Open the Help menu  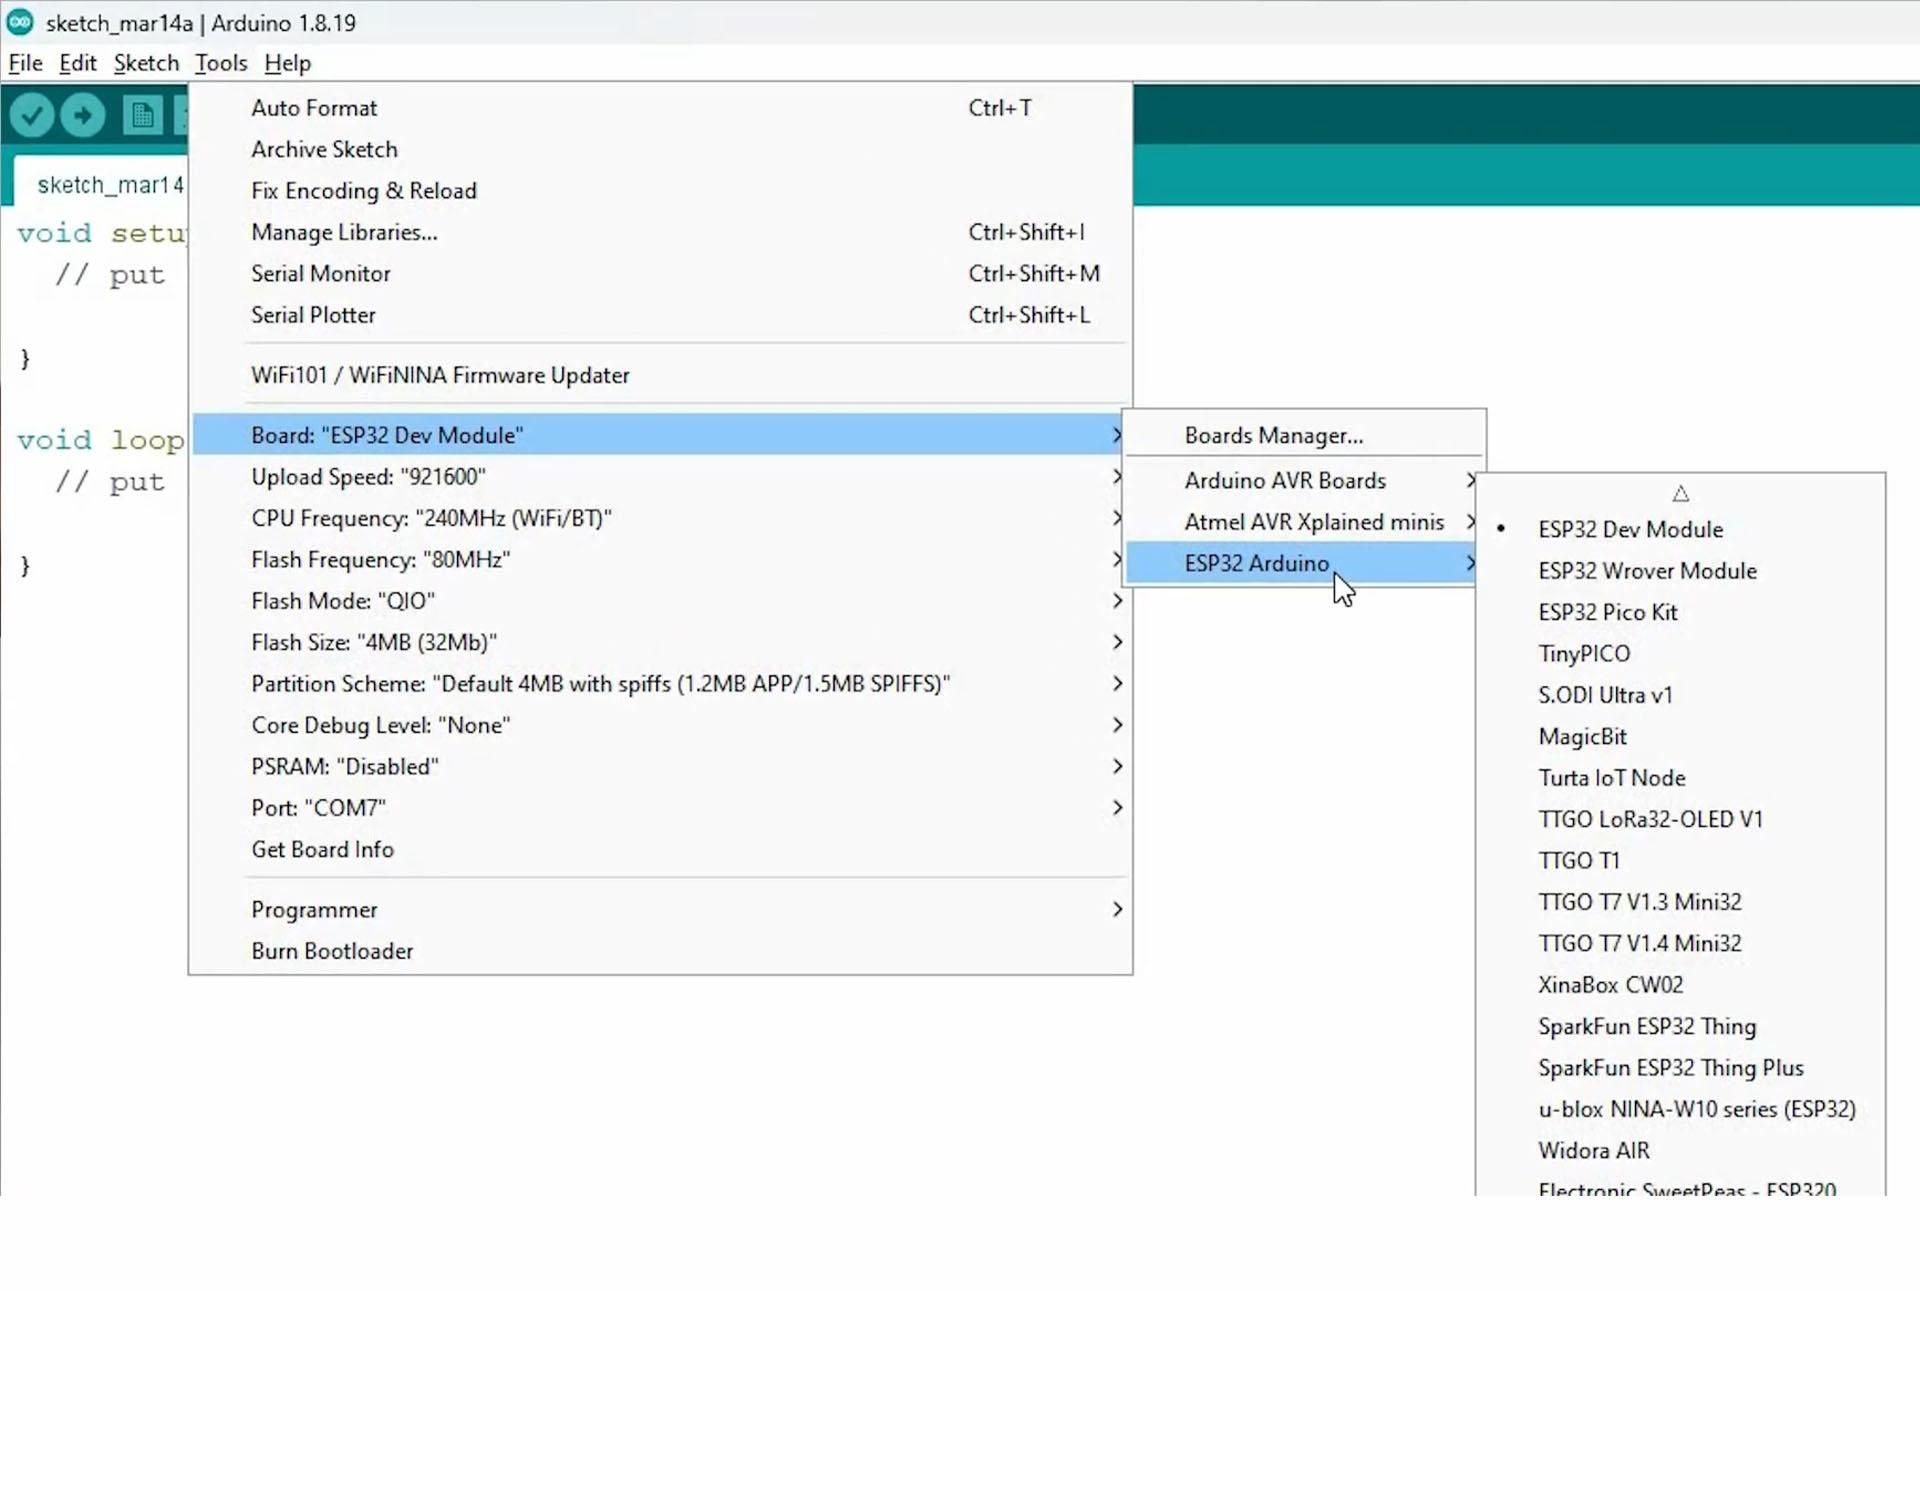288,63
